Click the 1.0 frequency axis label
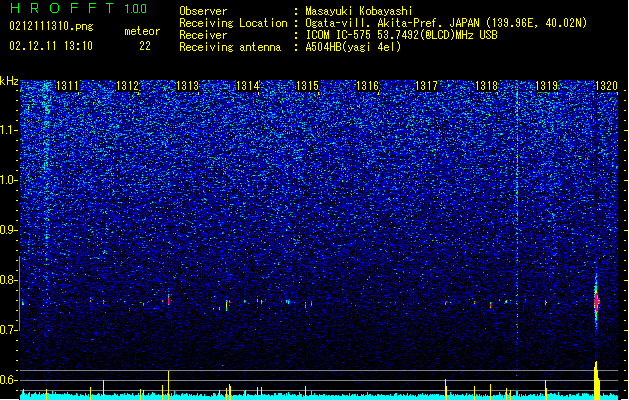Image resolution: width=629 pixels, height=400 pixels. pos(9,180)
